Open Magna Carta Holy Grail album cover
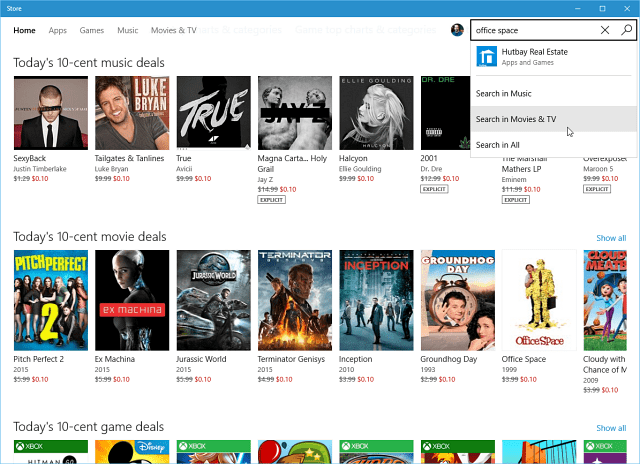This screenshot has height=464, width=640. tap(295, 113)
